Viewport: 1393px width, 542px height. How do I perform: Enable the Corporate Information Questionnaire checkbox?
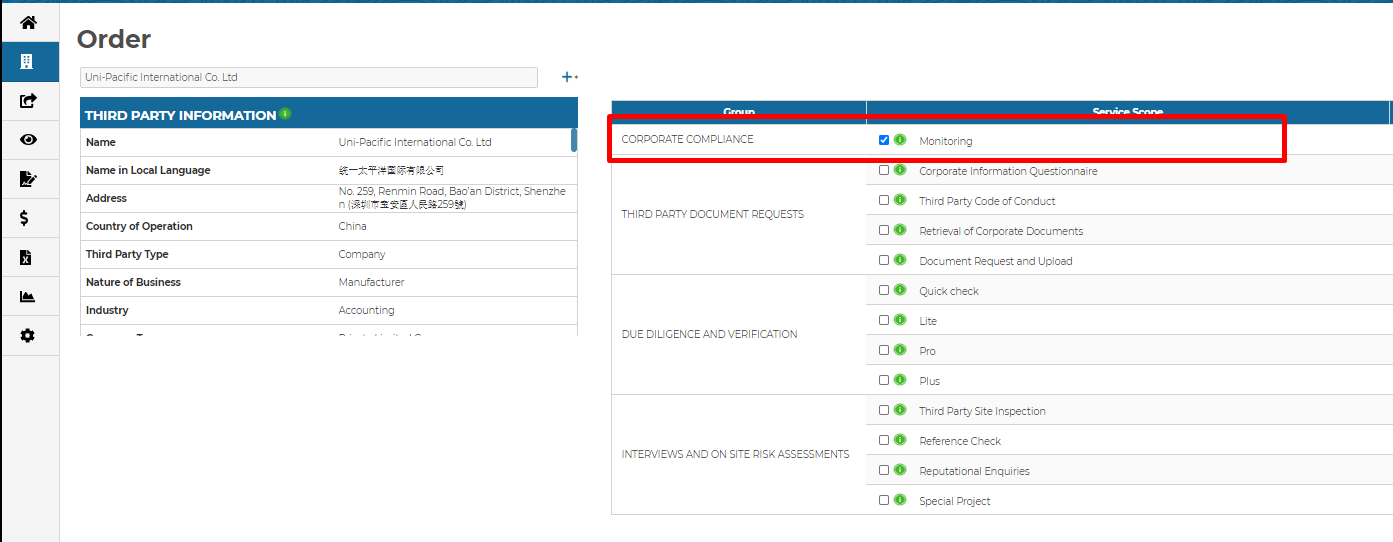(884, 170)
